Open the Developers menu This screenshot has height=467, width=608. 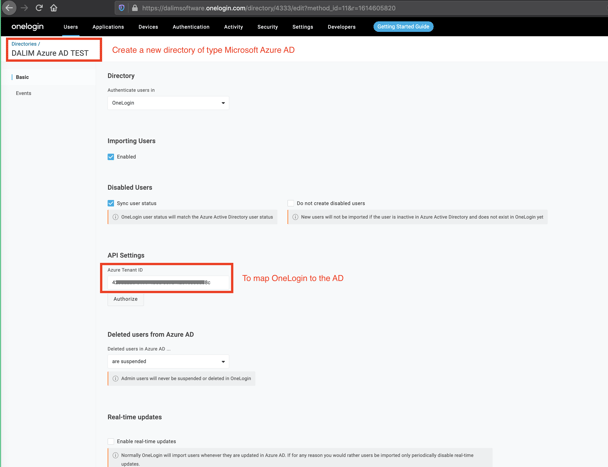click(341, 27)
